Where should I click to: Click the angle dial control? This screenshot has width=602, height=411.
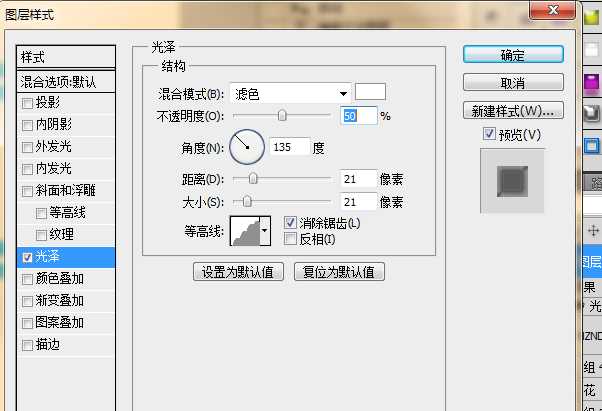point(247,147)
